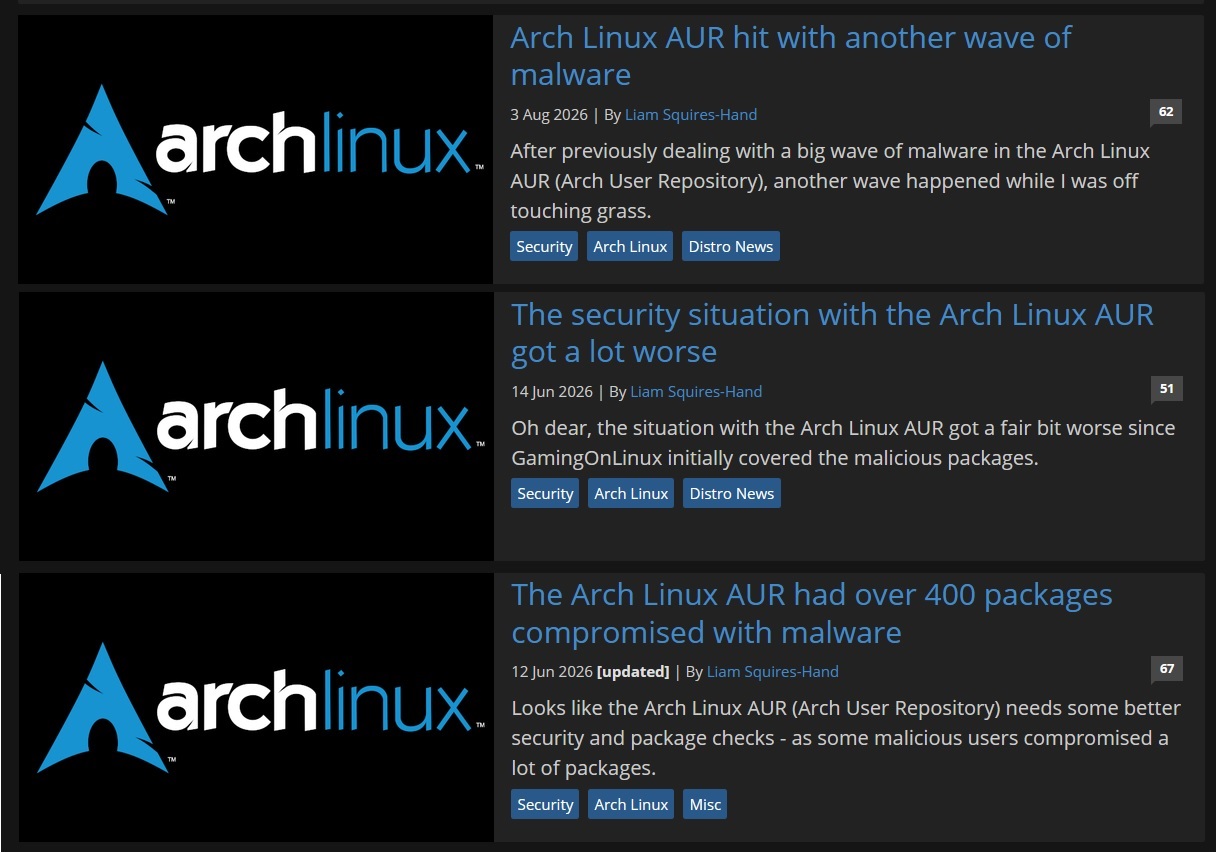Select the Arch Linux tag under the 12 Jun 2026 article
The width and height of the screenshot is (1216, 852).
(631, 804)
